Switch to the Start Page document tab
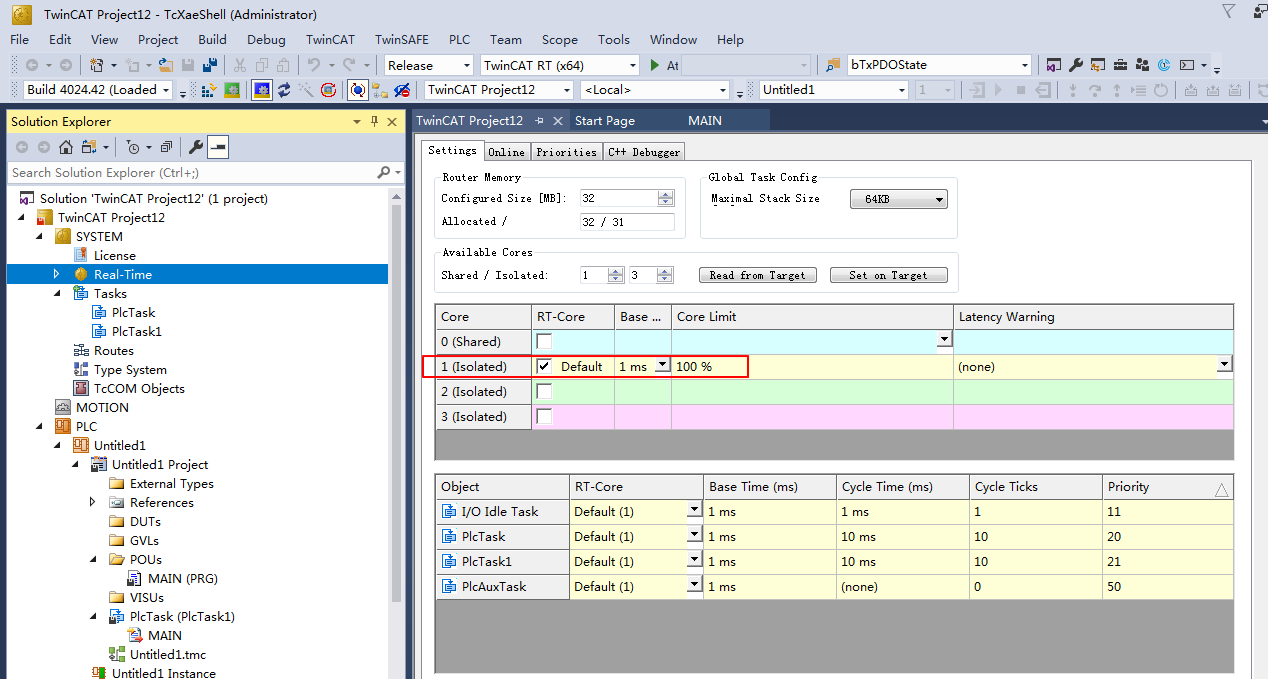Screen dimensions: 1268x679 pos(604,121)
